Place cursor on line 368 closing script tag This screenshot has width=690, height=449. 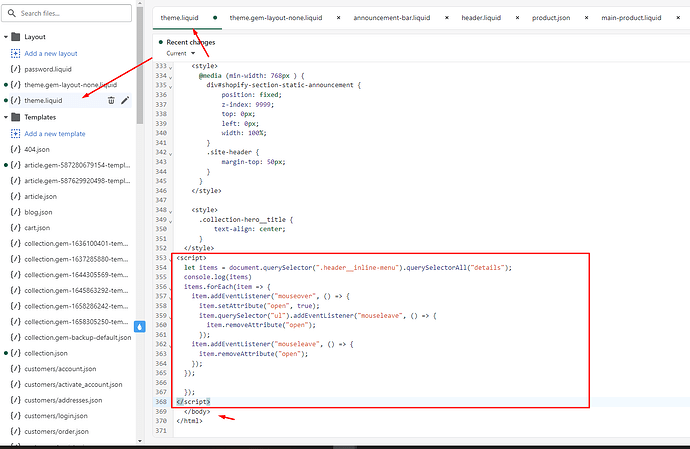click(x=193, y=401)
